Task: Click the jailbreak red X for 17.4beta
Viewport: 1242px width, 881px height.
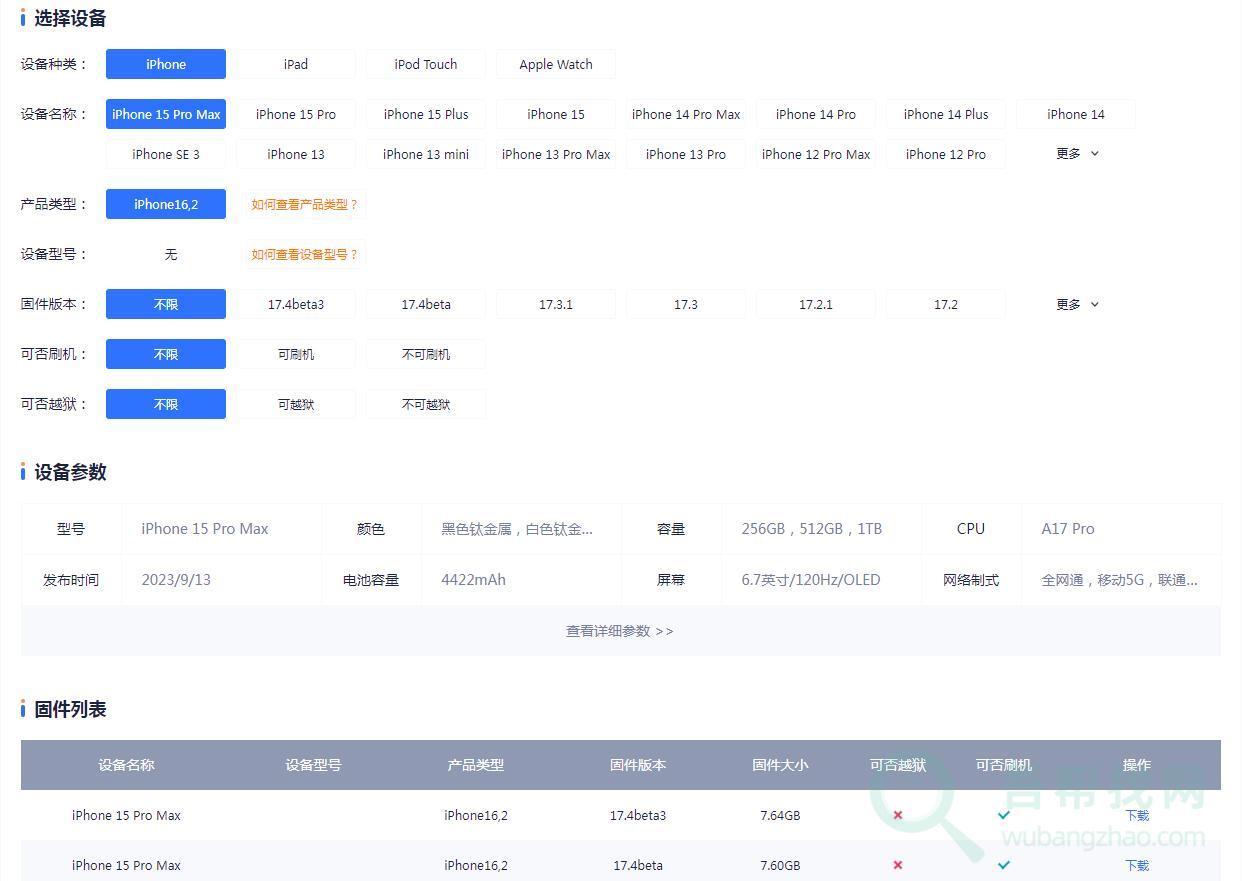Action: pyautogui.click(x=897, y=865)
